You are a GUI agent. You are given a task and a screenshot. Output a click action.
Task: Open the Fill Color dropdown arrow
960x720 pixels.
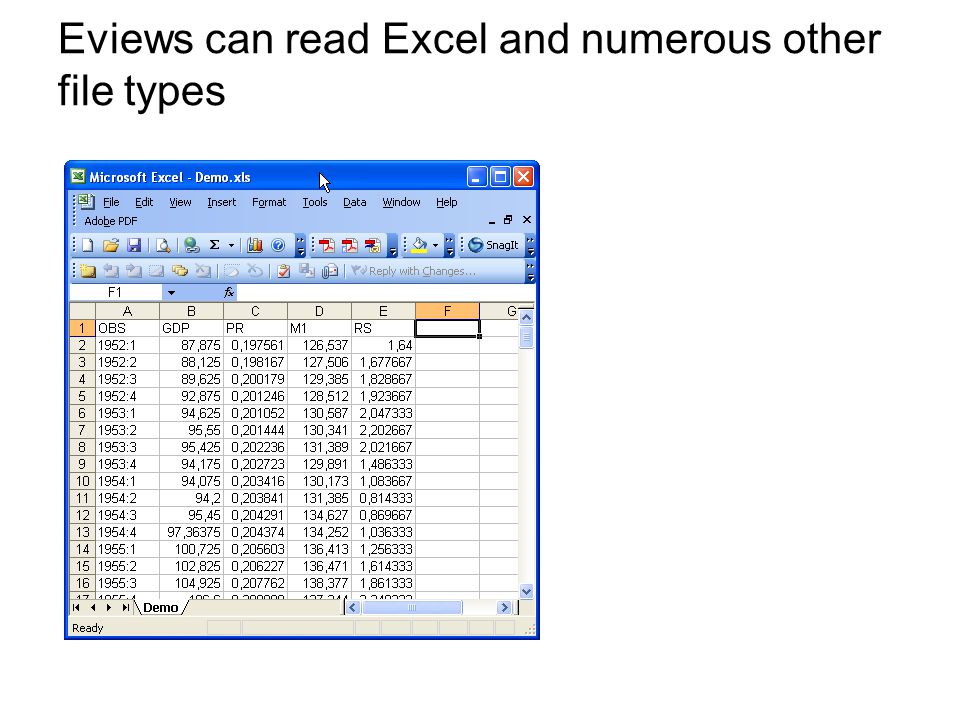435,246
